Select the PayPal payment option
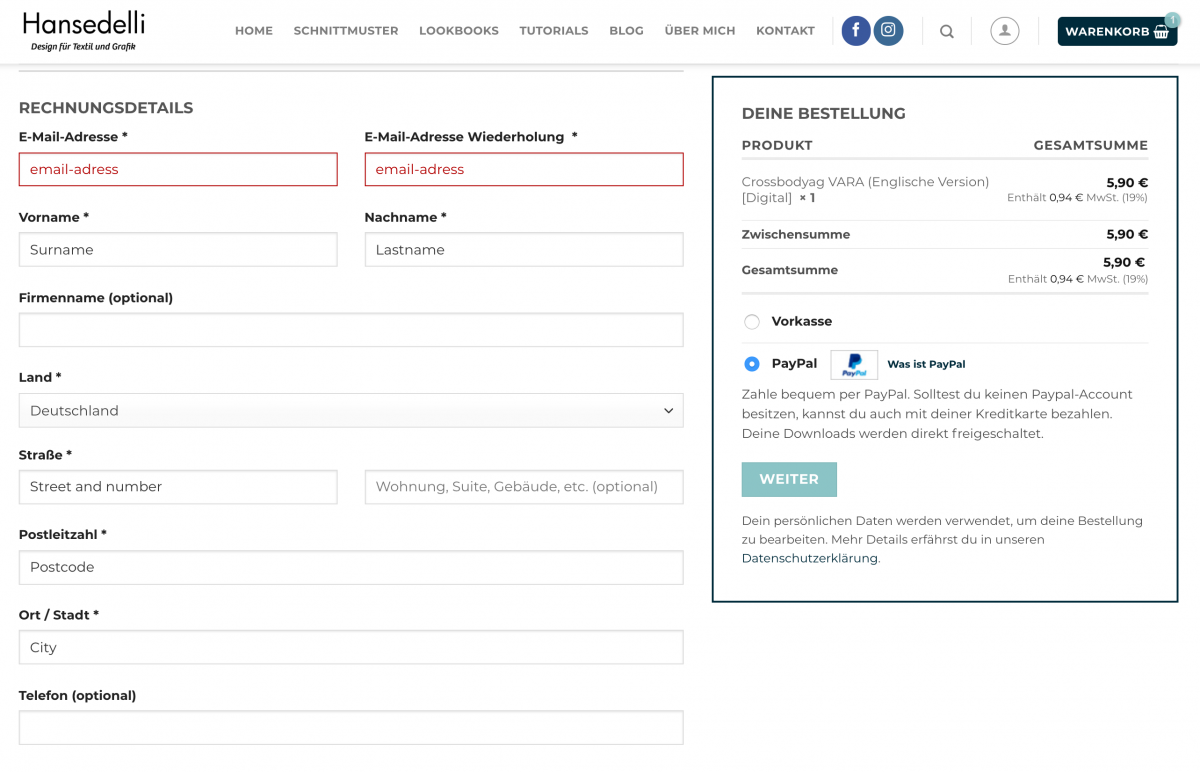The width and height of the screenshot is (1200, 772). 752,364
